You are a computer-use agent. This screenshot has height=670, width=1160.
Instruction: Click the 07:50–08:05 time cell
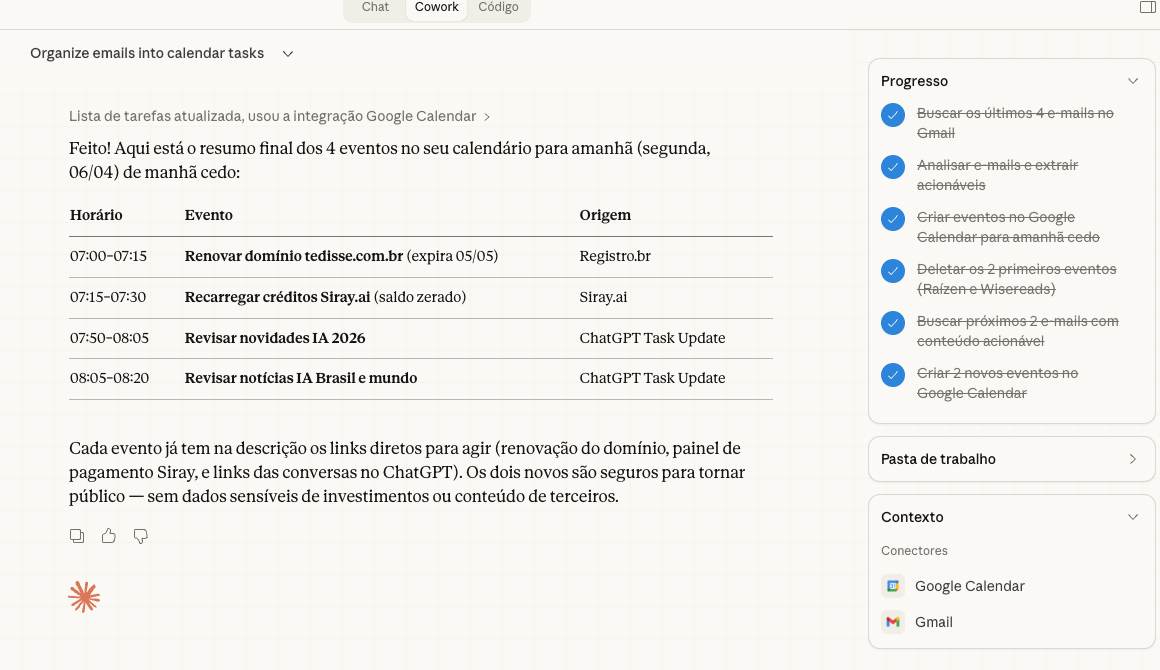coord(109,338)
